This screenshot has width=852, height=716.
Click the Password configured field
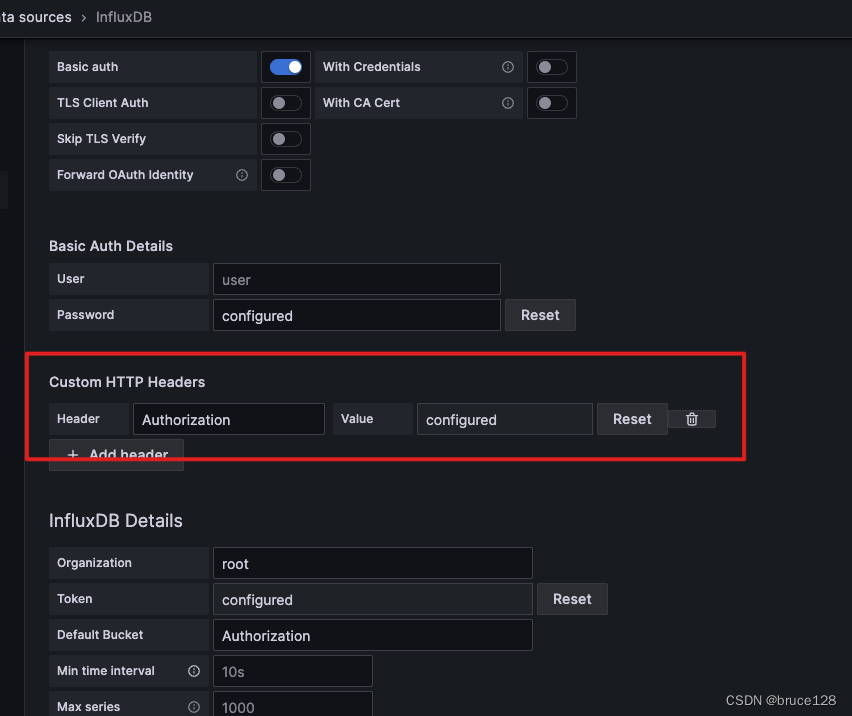pos(356,315)
